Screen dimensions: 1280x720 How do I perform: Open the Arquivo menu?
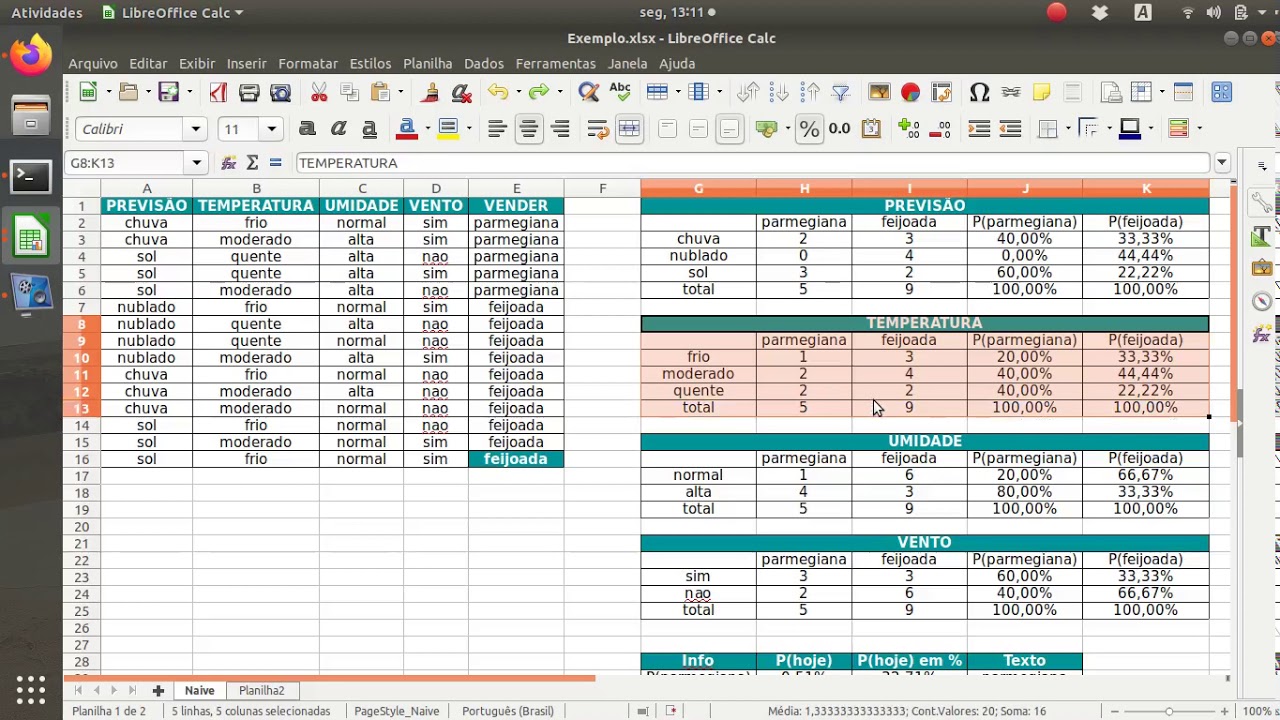pos(93,63)
